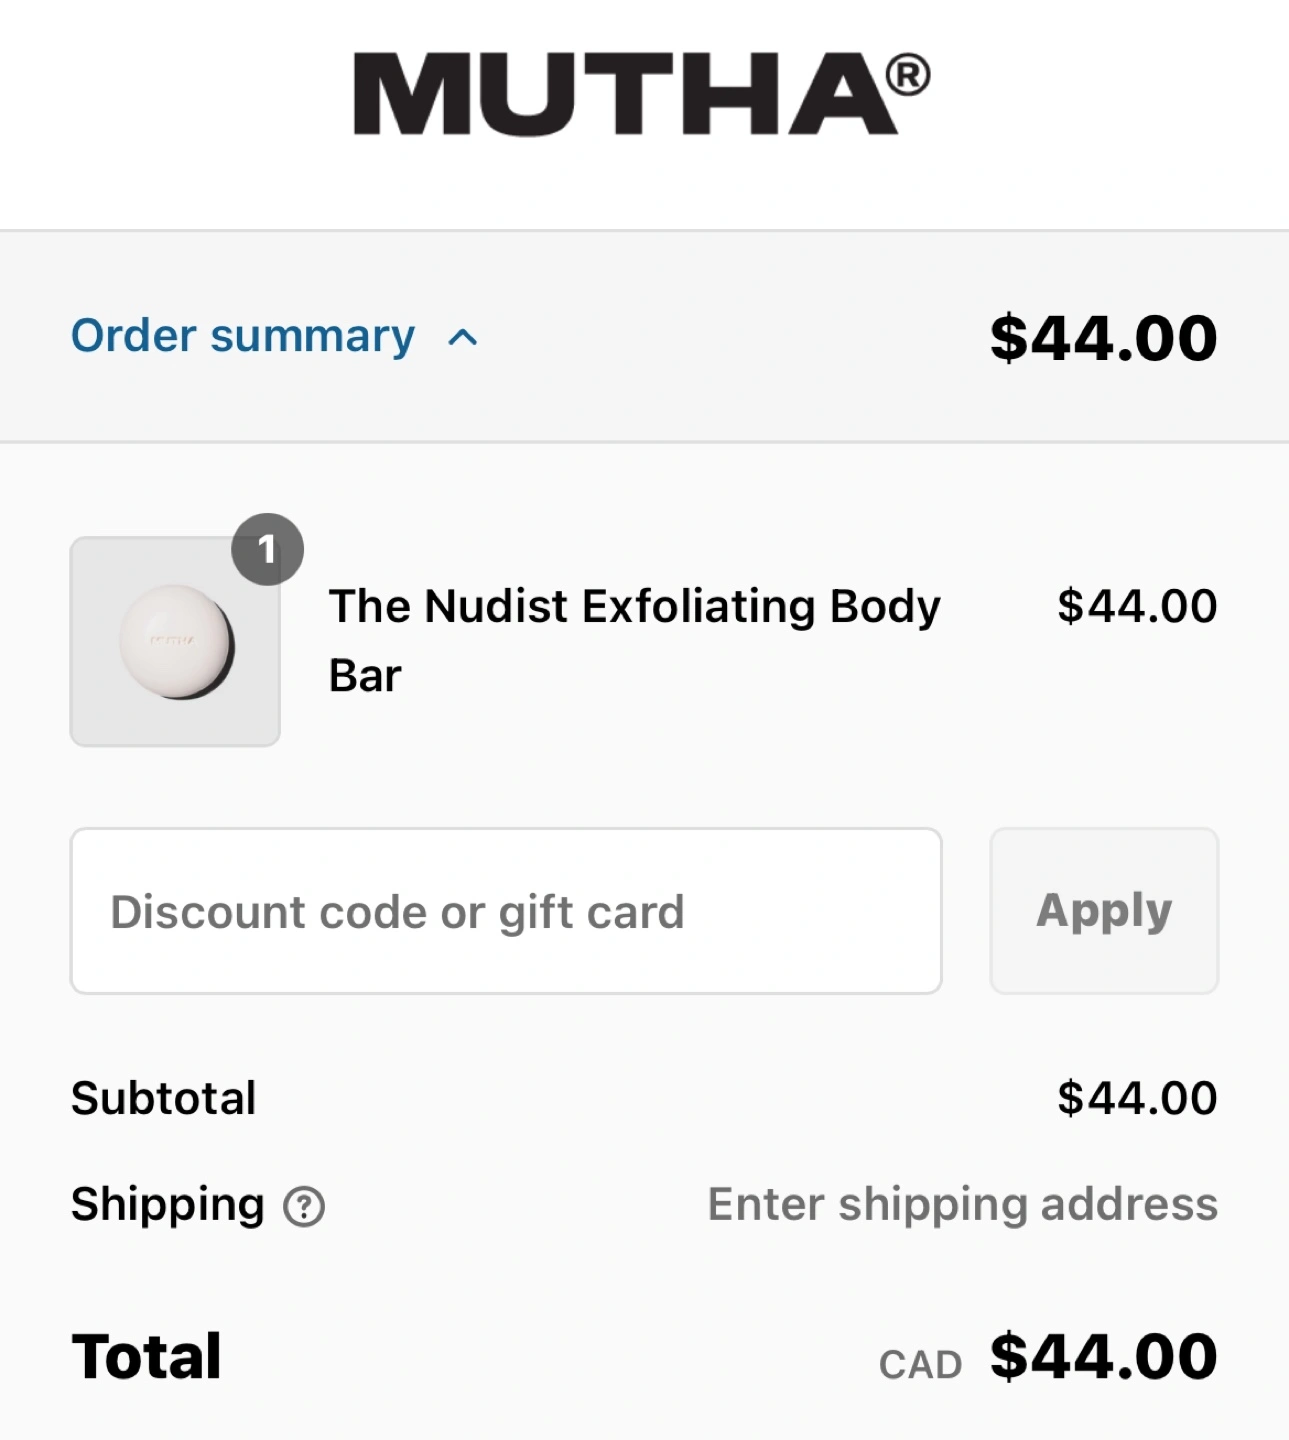
Task: Click the quantity badge showing 1
Action: click(267, 549)
